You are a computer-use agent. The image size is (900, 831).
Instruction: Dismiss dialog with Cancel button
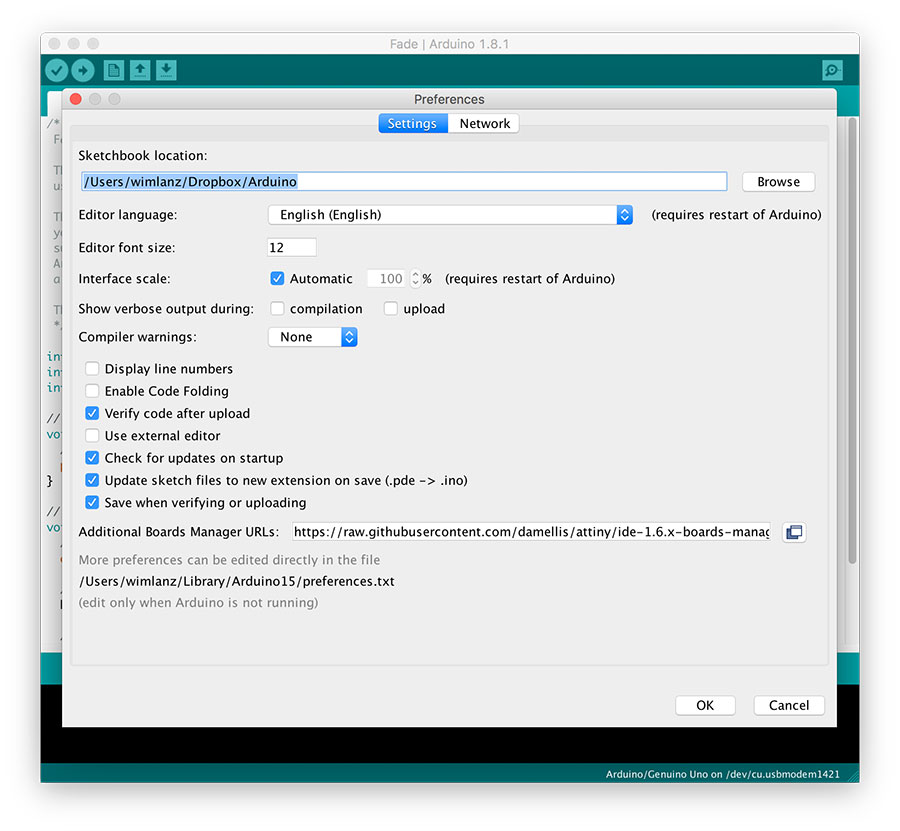click(x=789, y=705)
